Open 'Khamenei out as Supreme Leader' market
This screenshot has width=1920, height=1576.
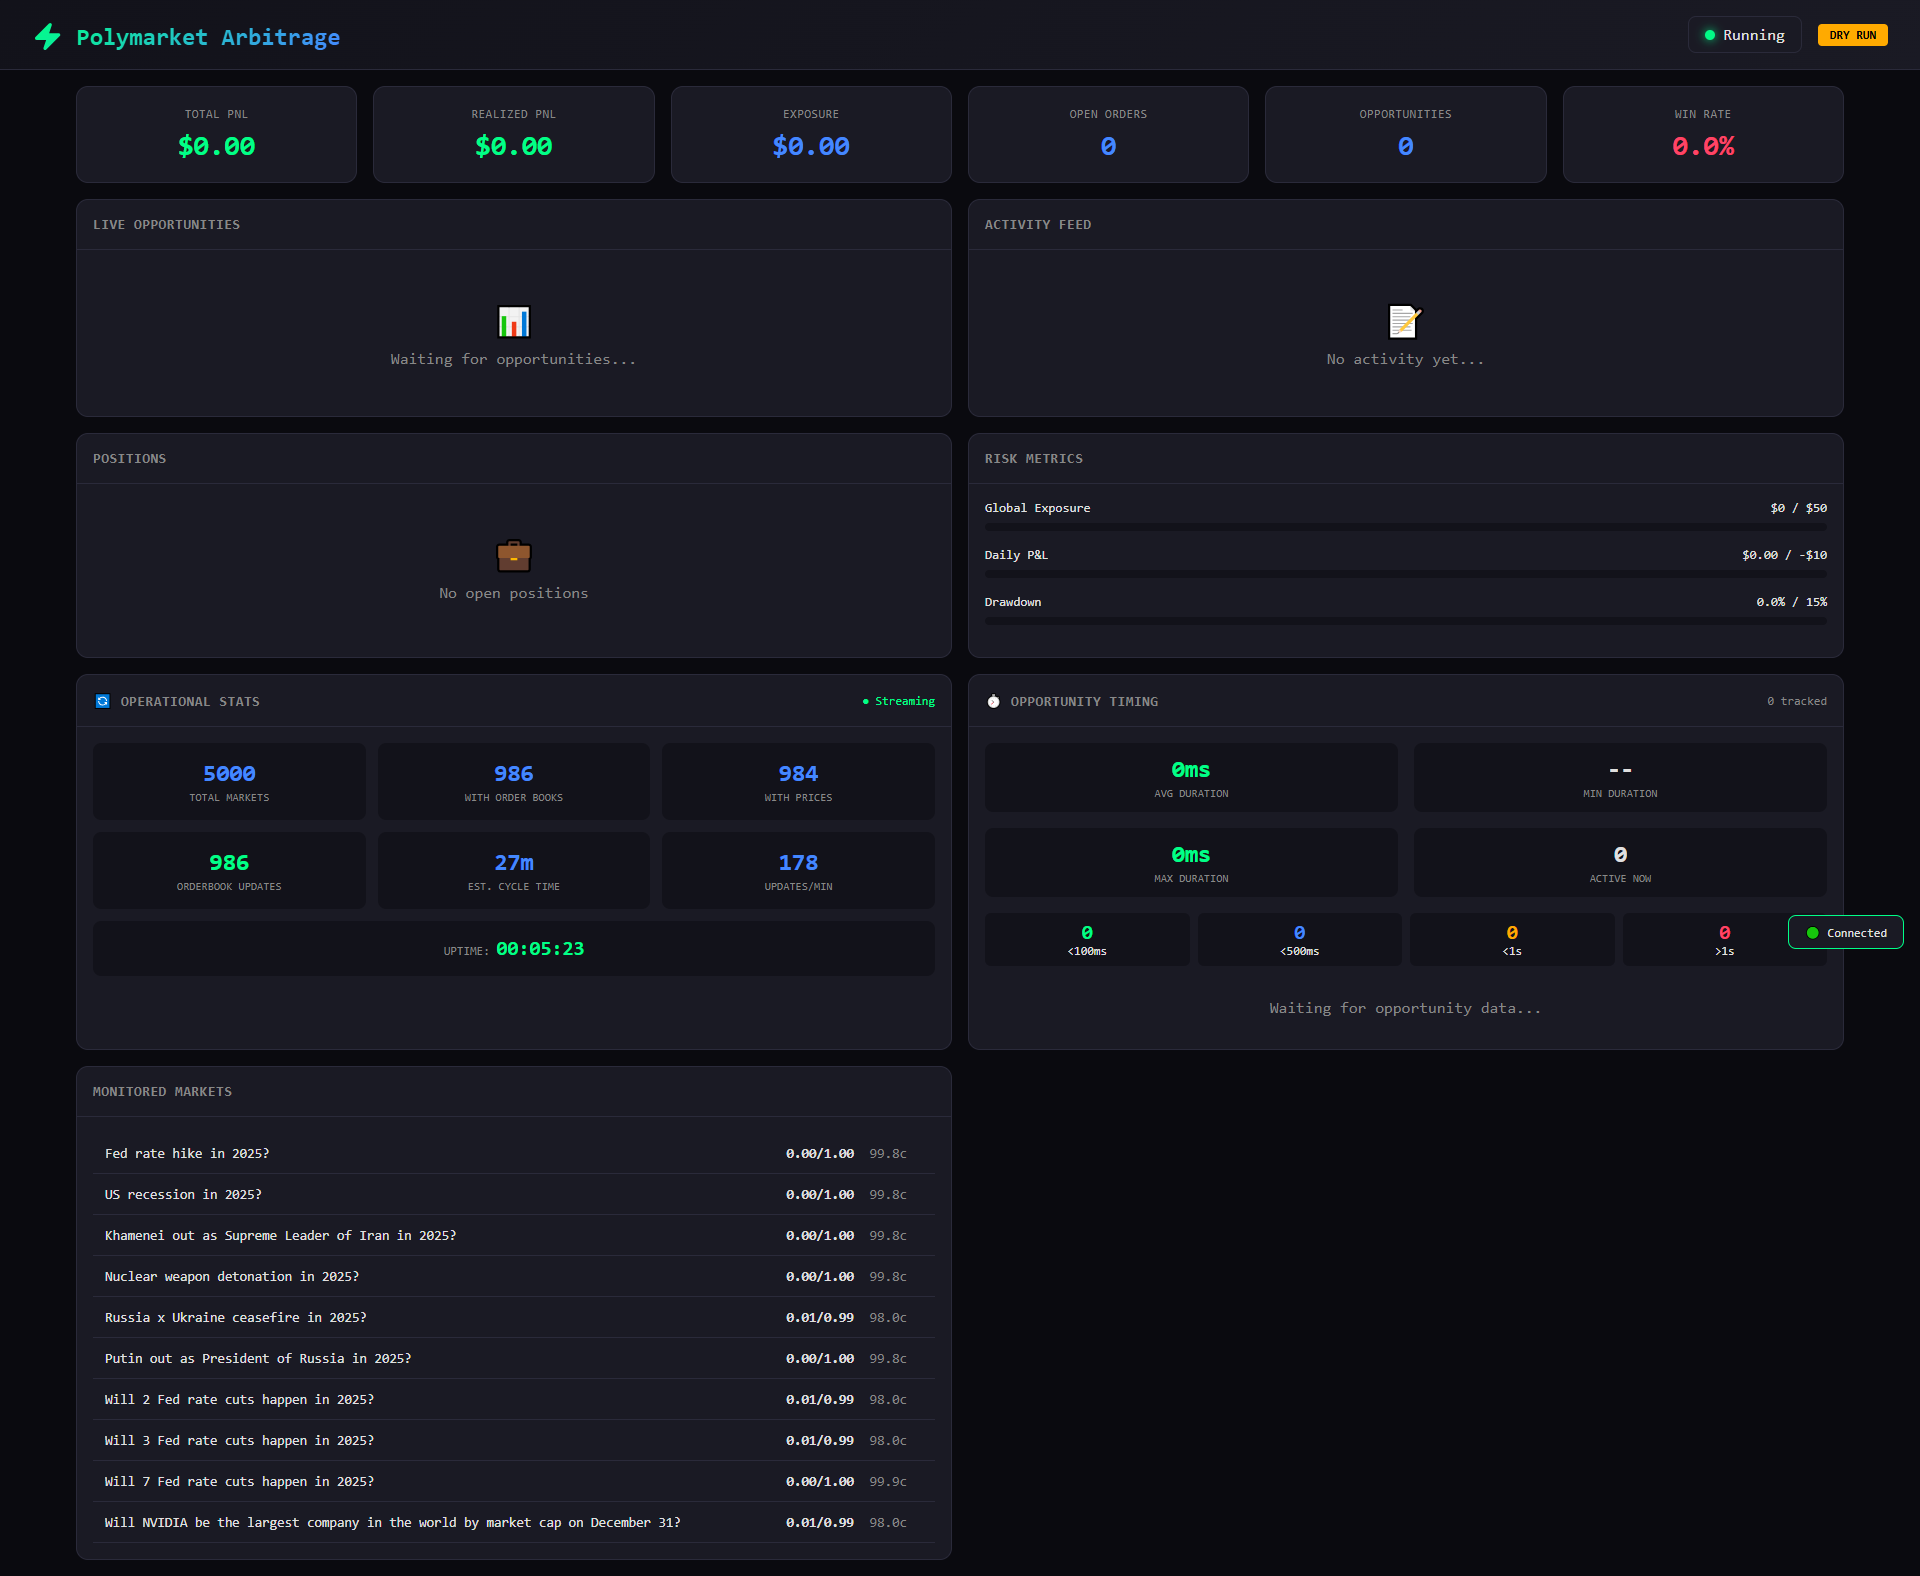(x=514, y=1235)
